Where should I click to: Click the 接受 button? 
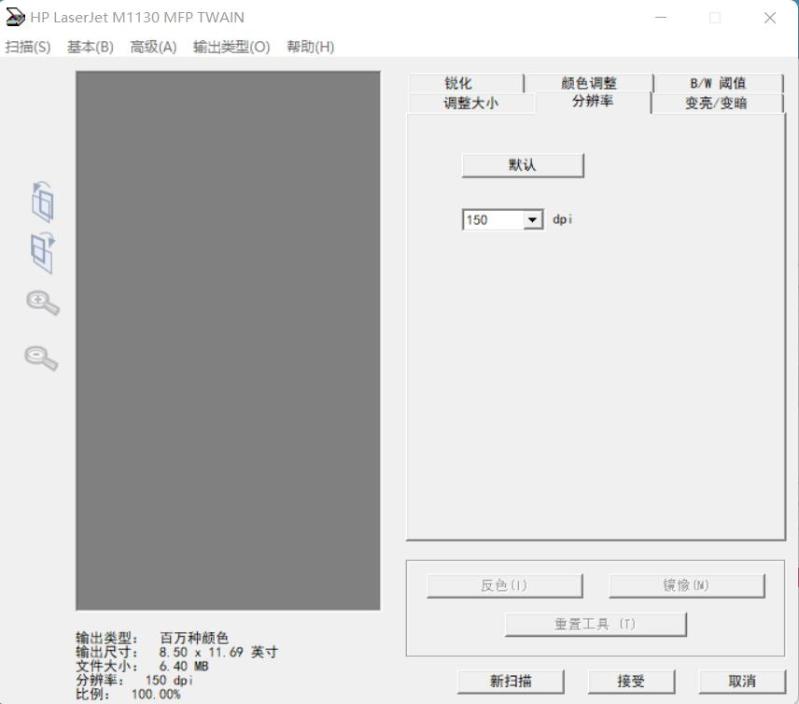pos(631,681)
